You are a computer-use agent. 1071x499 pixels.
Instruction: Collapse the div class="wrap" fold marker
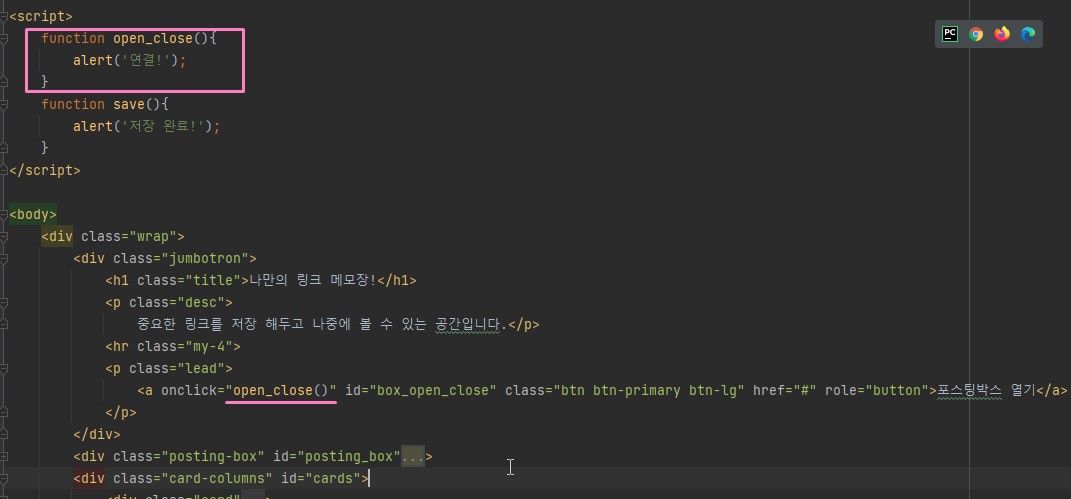pyautogui.click(x=3, y=237)
